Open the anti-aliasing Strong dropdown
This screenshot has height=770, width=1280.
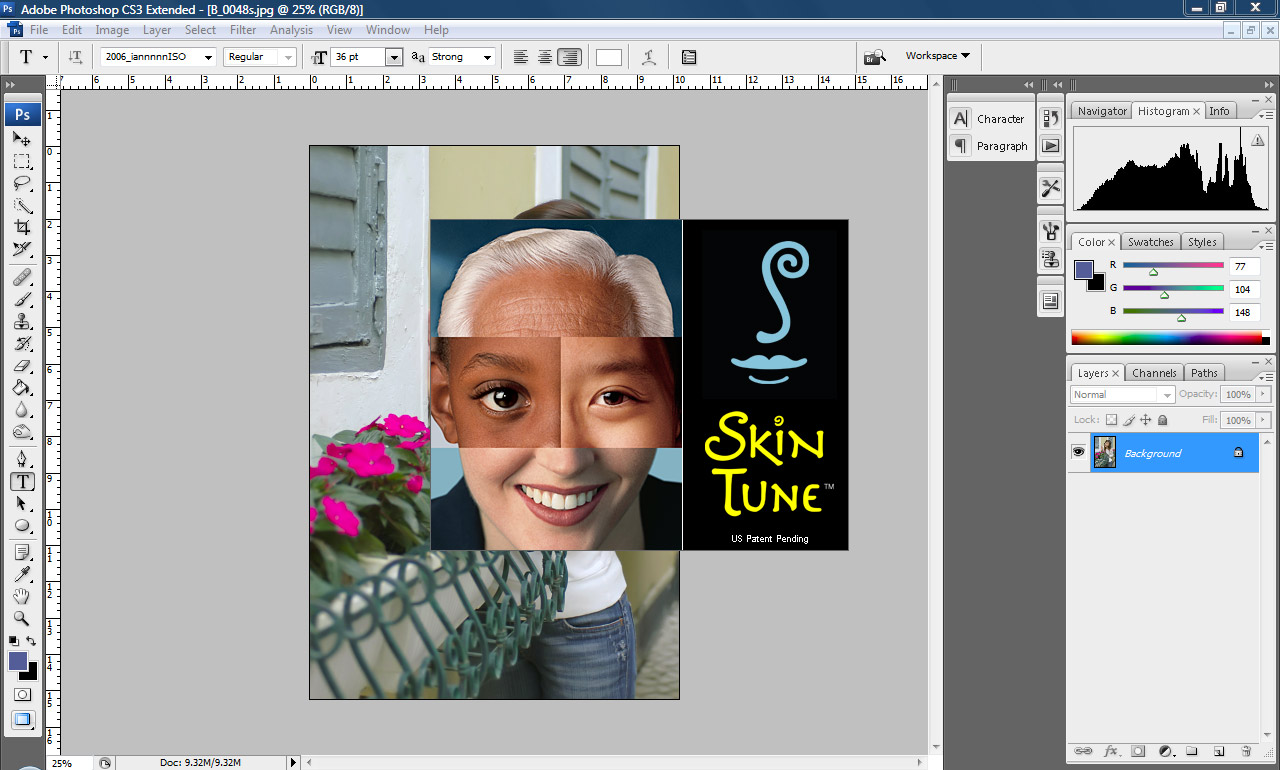pos(488,57)
